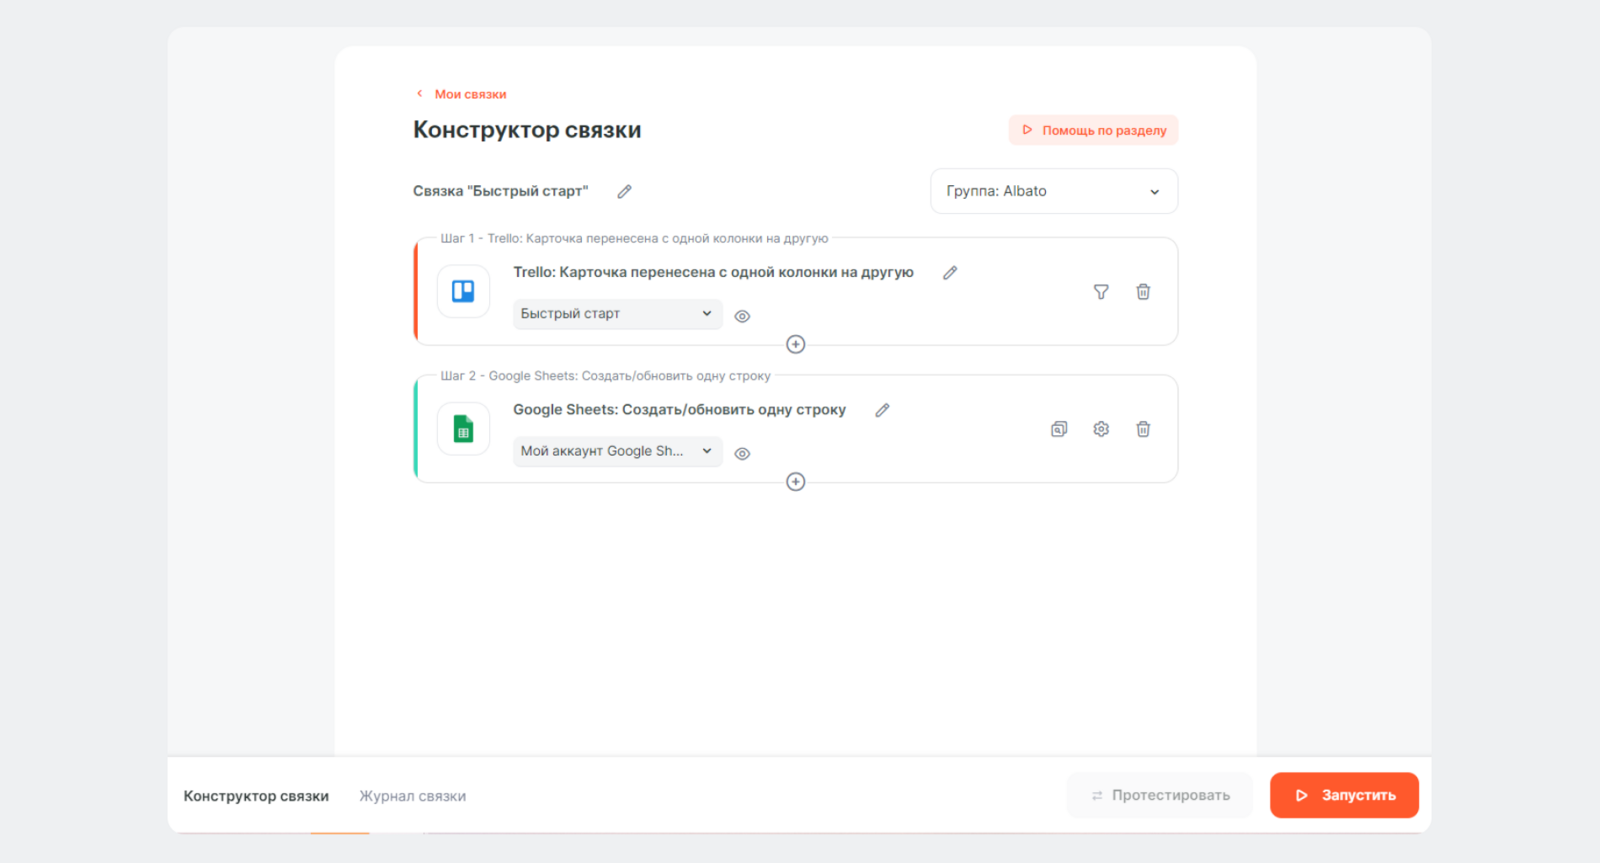Screen dimensions: 1600x863
Task: Add a step after Google Sheets action
Action: (x=796, y=482)
